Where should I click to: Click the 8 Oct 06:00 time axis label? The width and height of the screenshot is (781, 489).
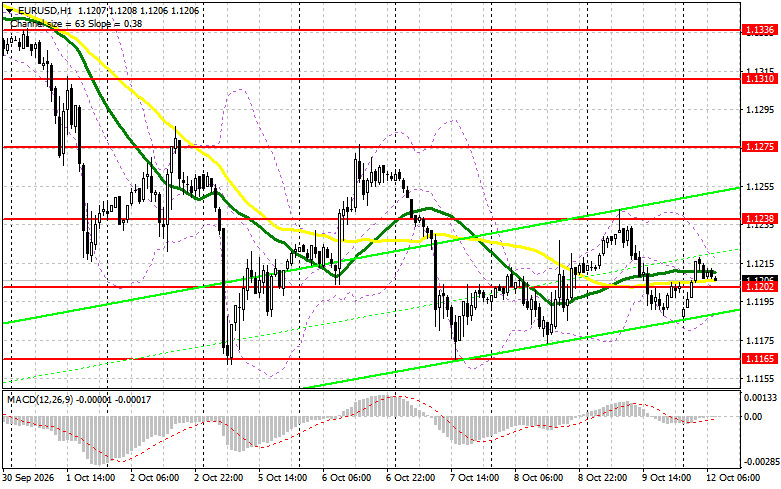point(538,478)
